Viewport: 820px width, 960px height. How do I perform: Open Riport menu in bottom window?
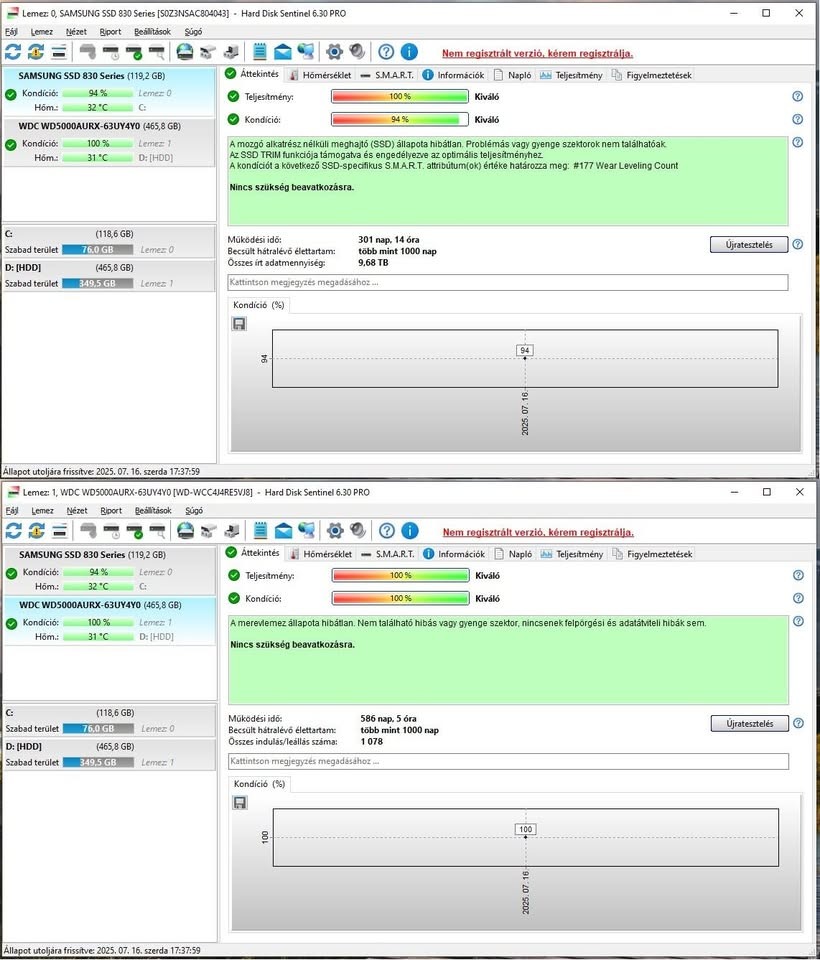111,510
